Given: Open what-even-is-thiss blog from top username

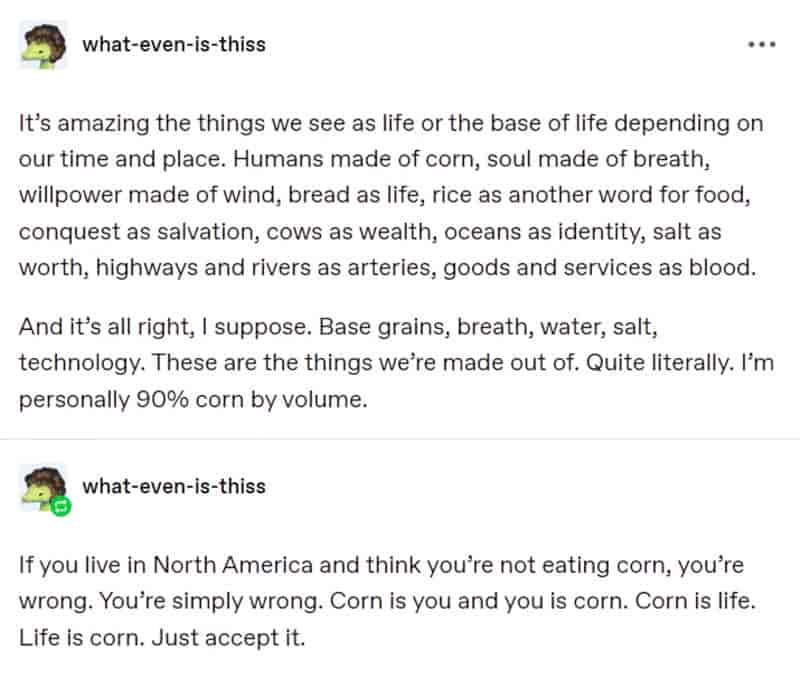Looking at the screenshot, I should (174, 45).
